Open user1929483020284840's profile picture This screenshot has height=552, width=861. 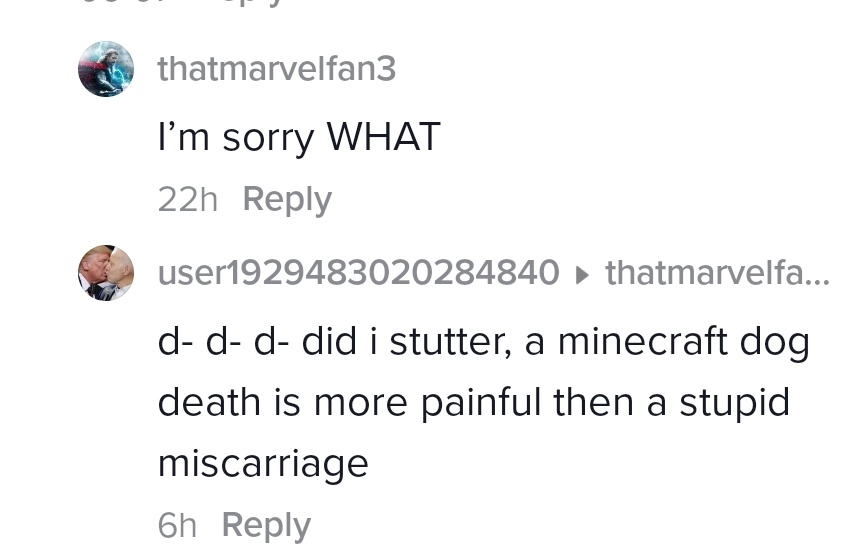pyautogui.click(x=106, y=272)
